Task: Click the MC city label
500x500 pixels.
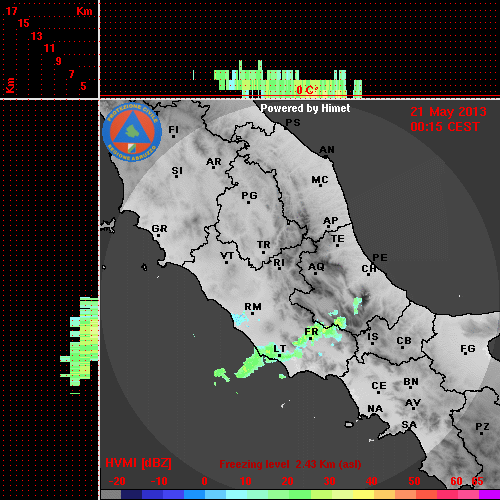Action: (x=320, y=180)
